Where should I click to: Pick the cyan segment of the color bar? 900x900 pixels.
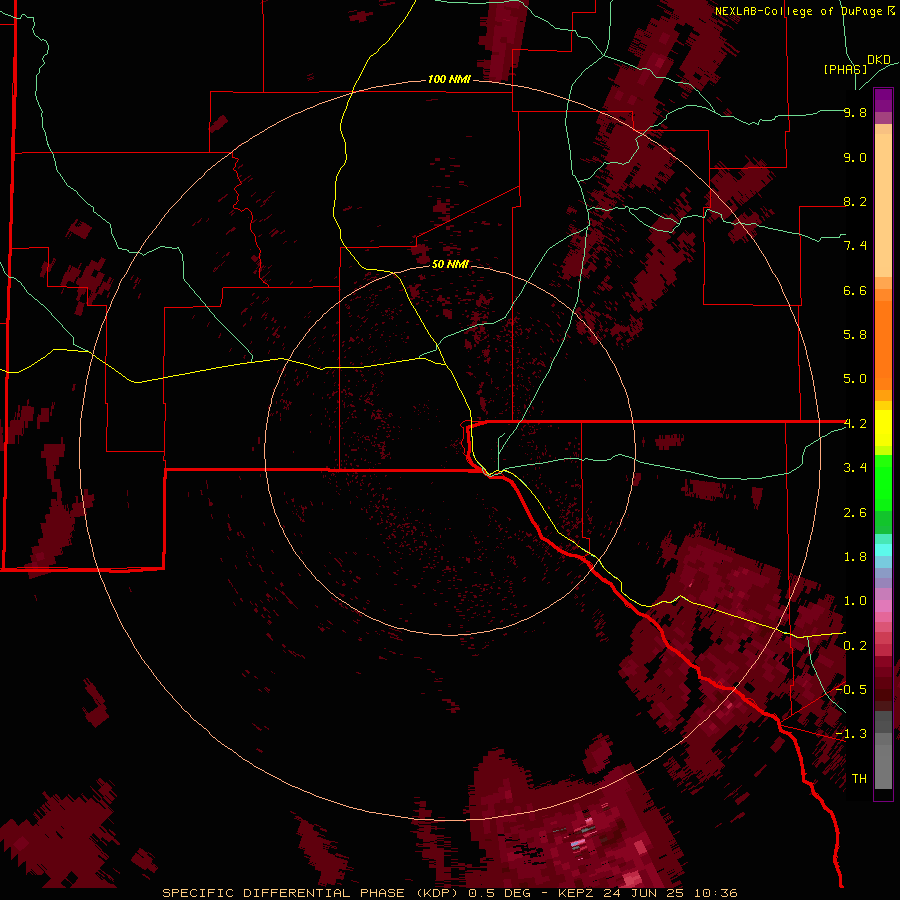click(x=883, y=550)
